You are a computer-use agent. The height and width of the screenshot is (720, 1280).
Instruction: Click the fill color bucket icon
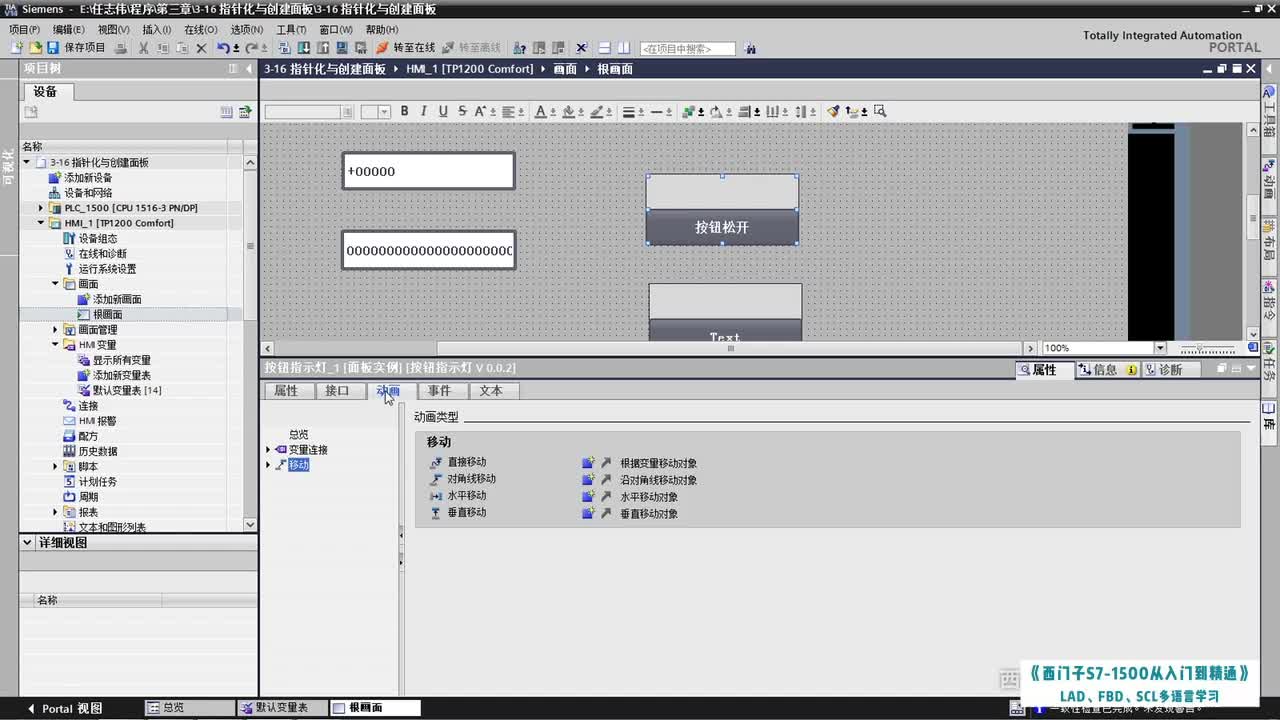(x=568, y=111)
